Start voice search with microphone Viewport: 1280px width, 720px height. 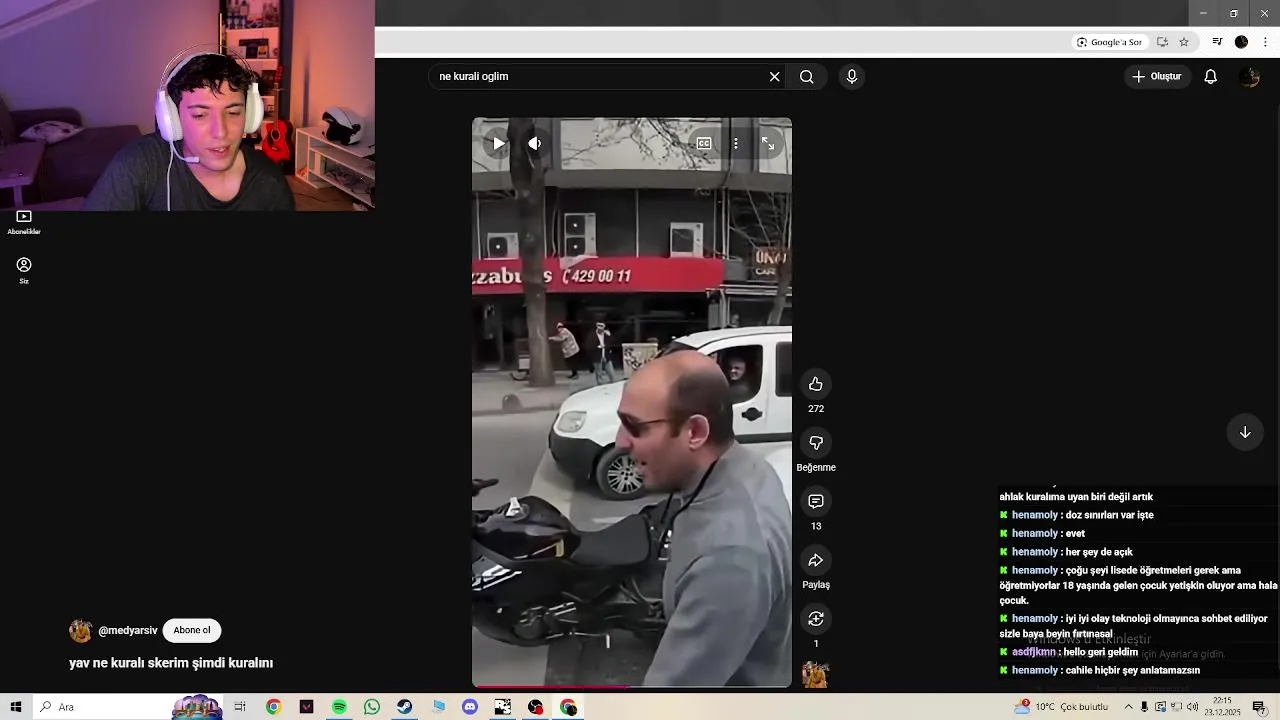[x=852, y=77]
